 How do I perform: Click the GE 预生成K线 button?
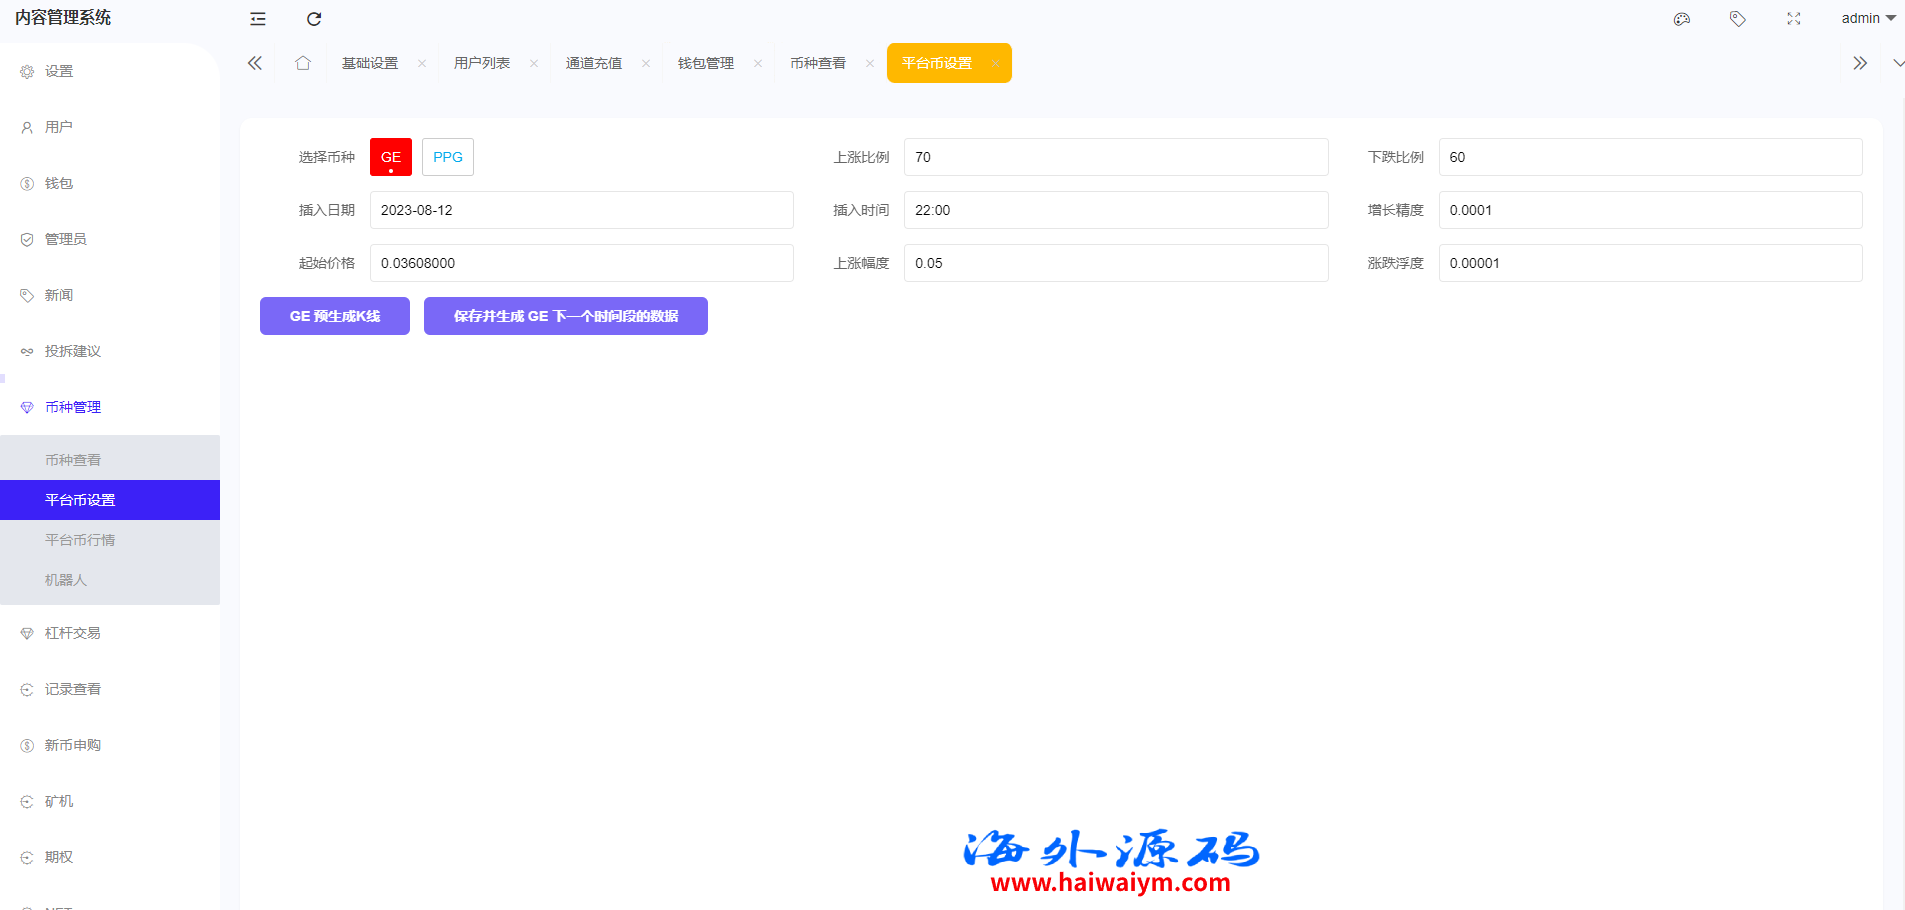click(335, 316)
